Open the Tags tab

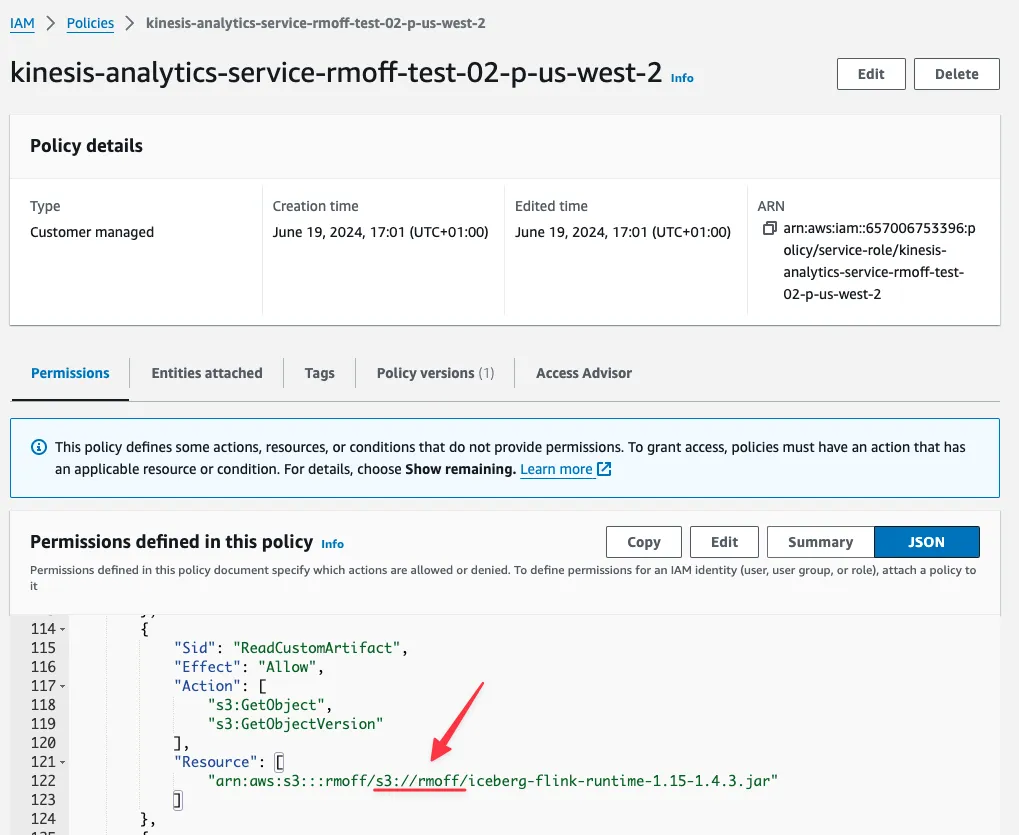click(320, 373)
